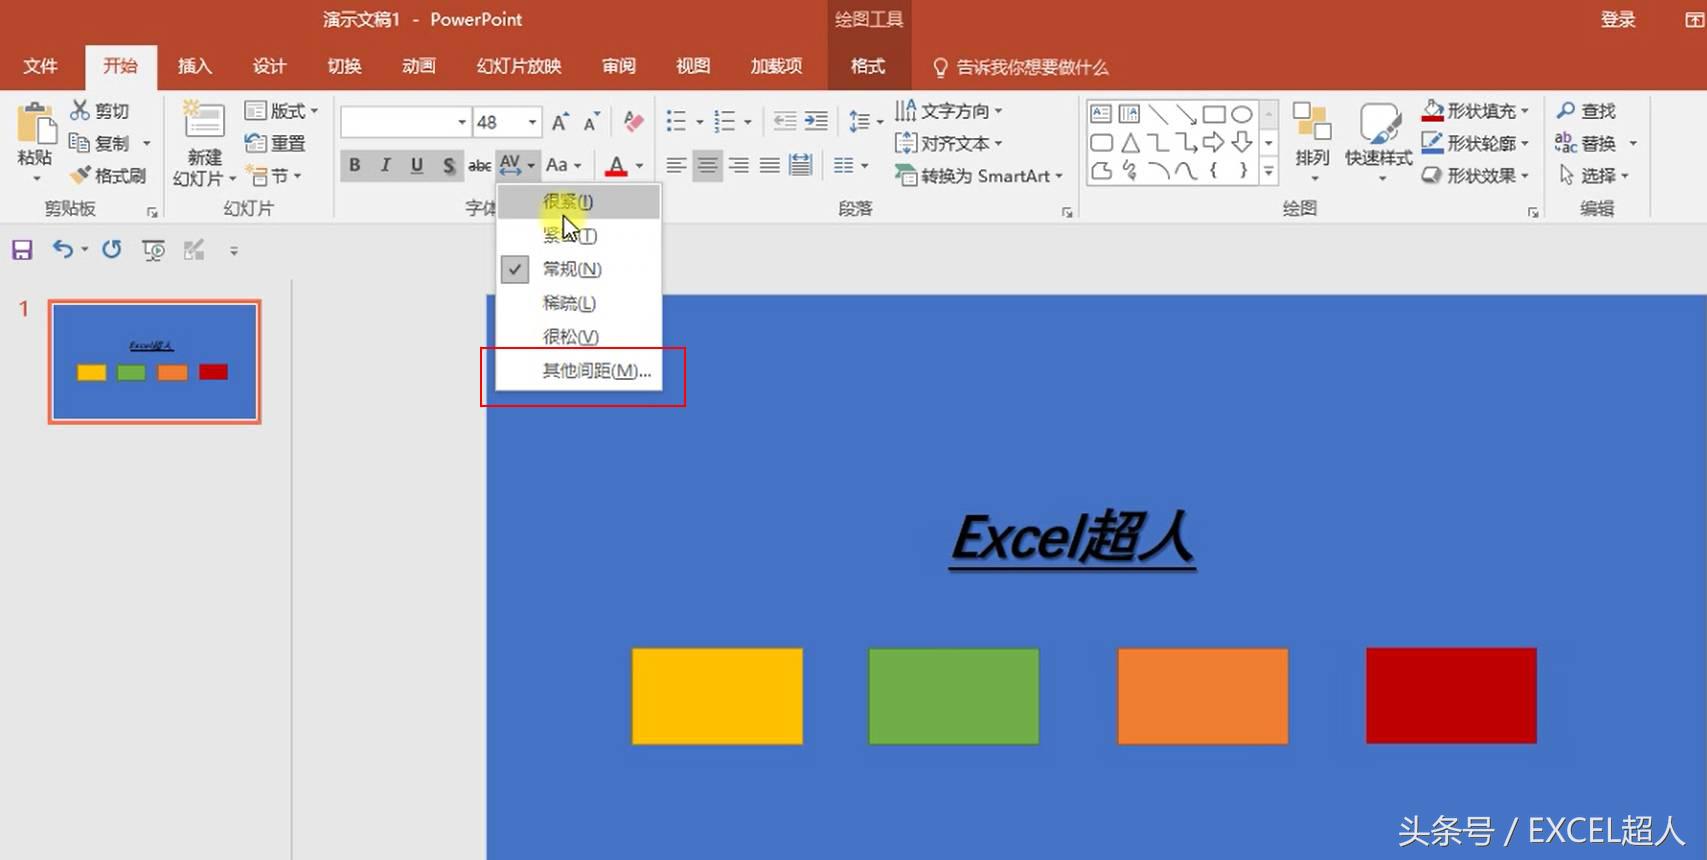Clear all formatting eraser icon
The width and height of the screenshot is (1707, 860).
point(633,122)
